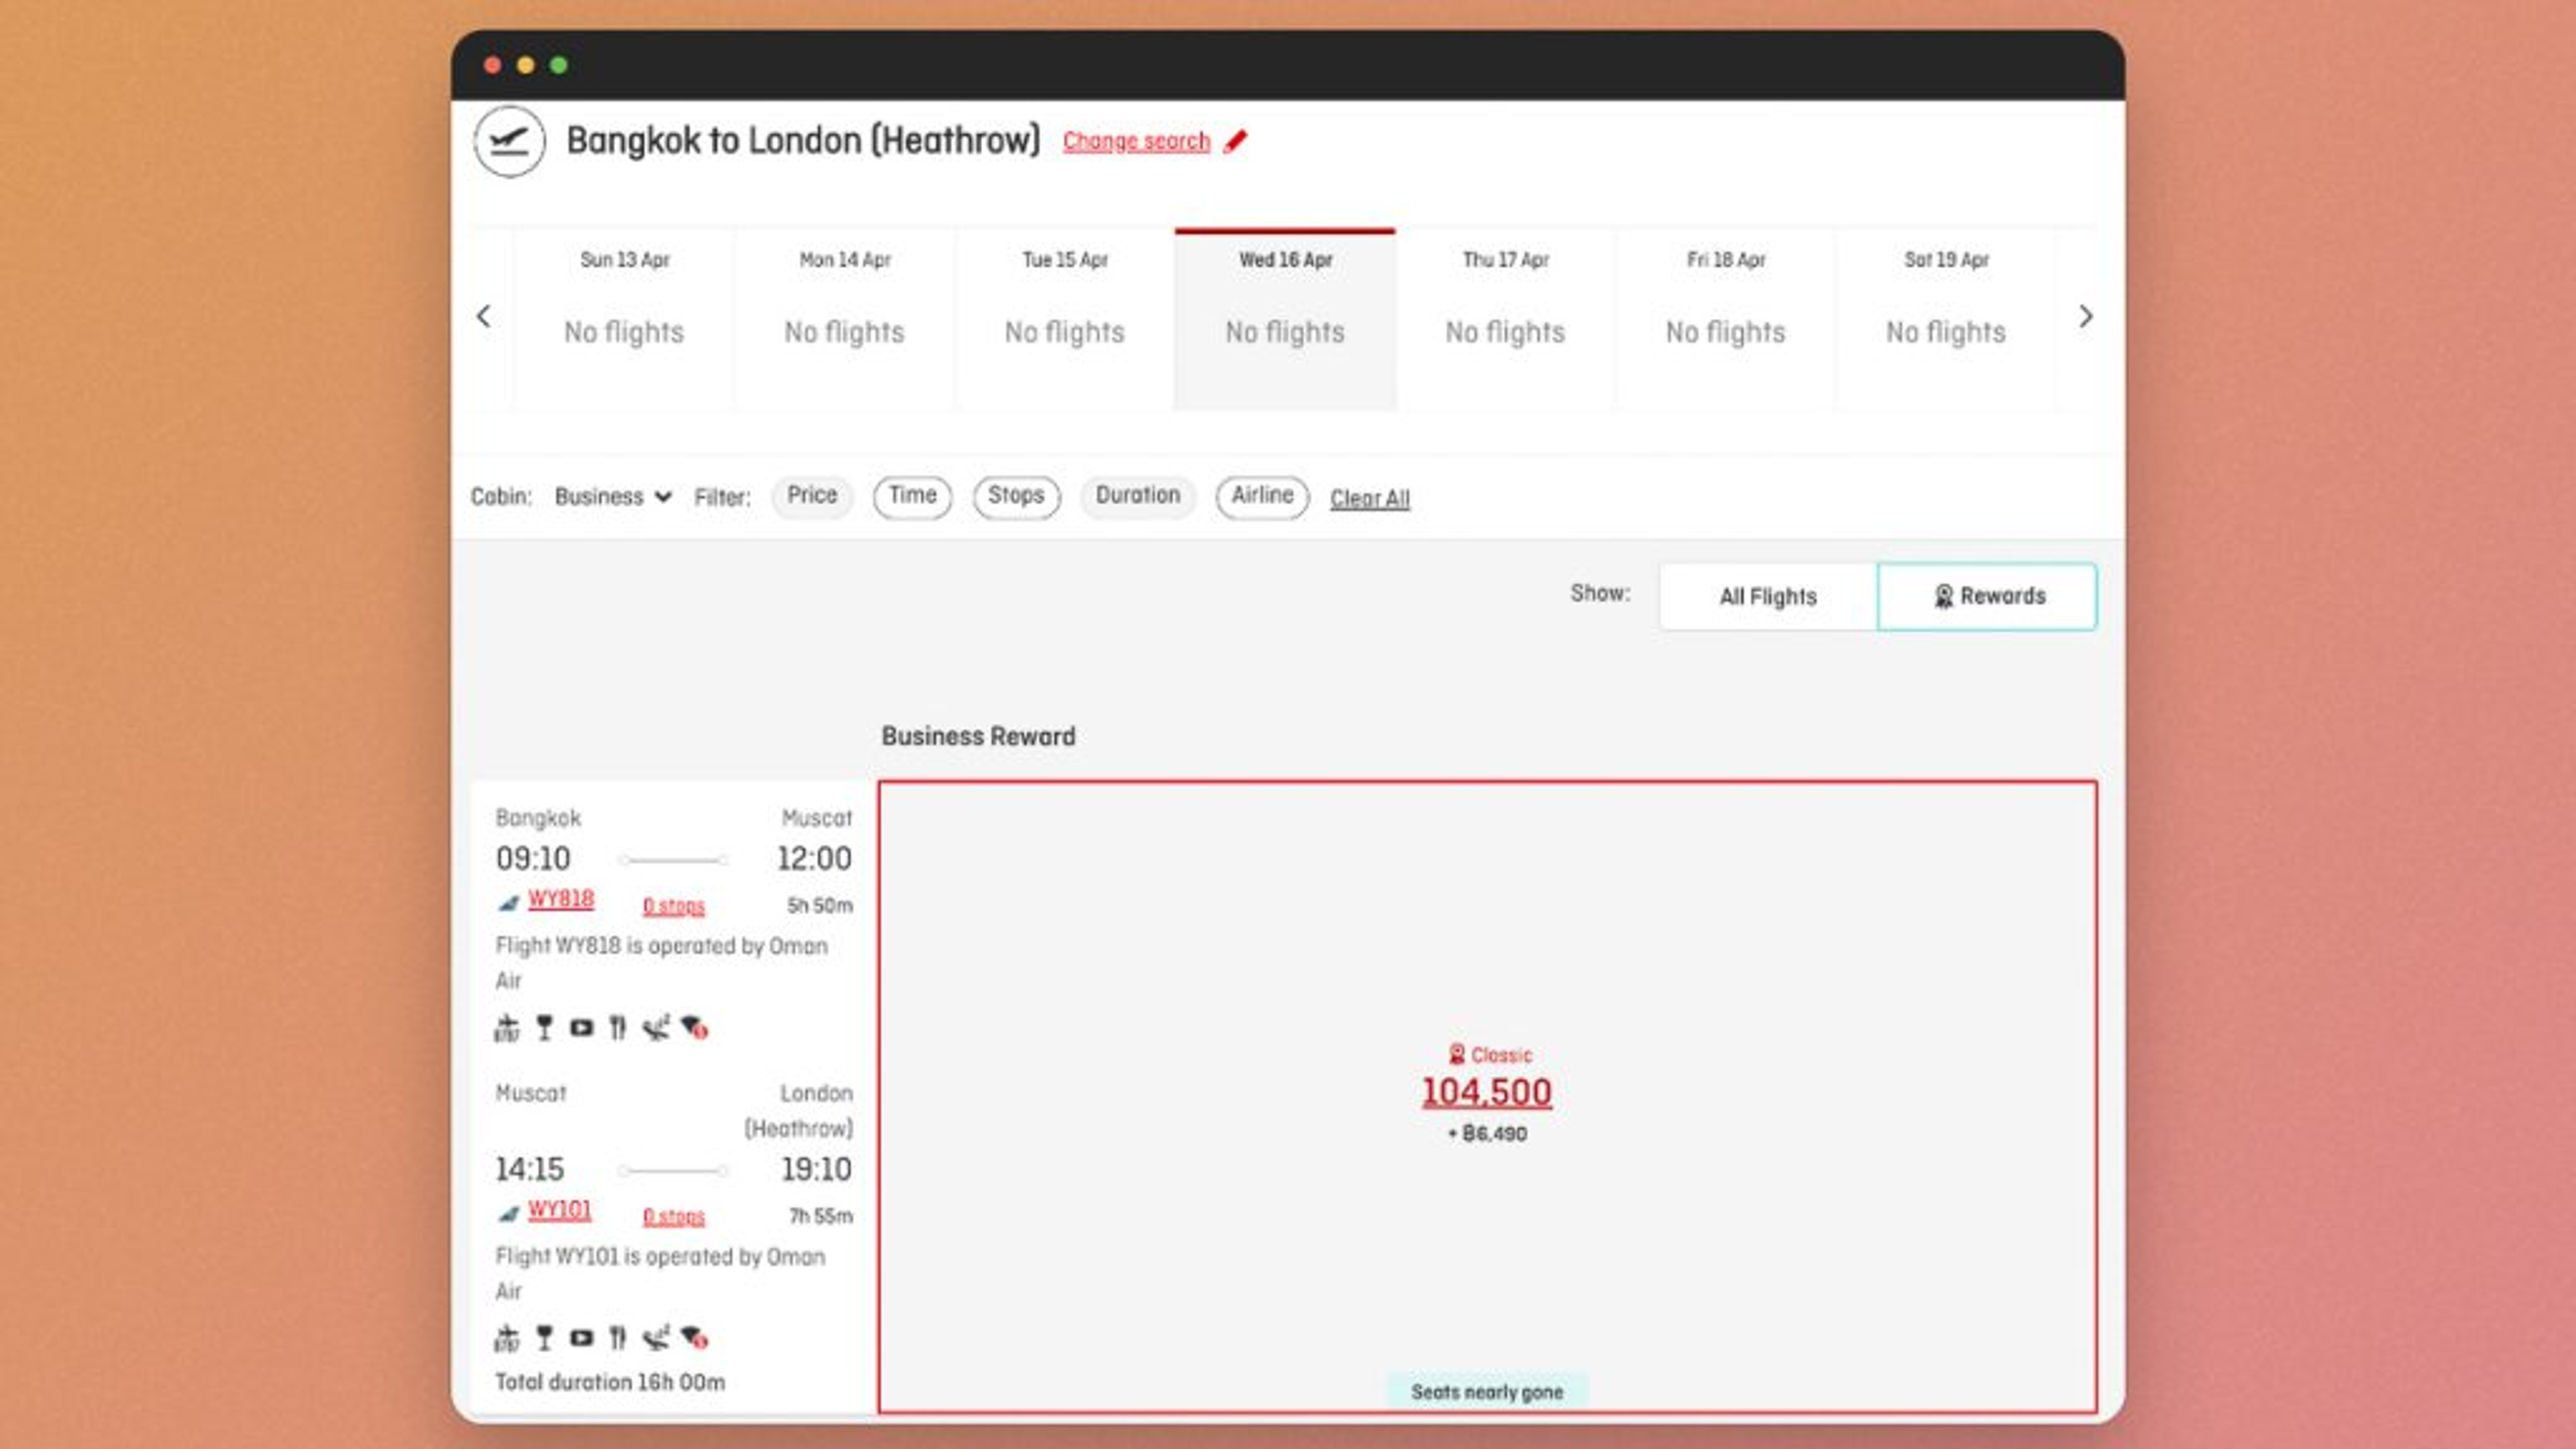This screenshot has width=2576, height=1449.
Task: Click the wine glass icon for flight WY818
Action: click(x=544, y=1027)
